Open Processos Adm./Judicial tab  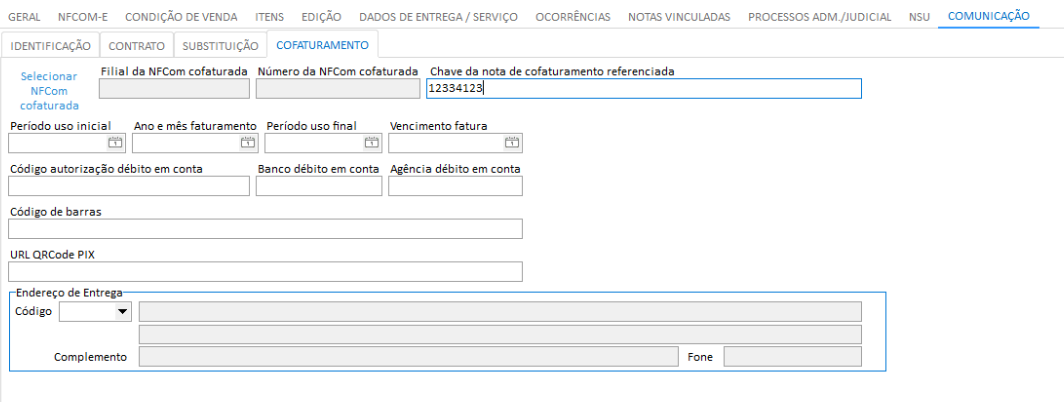819,17
